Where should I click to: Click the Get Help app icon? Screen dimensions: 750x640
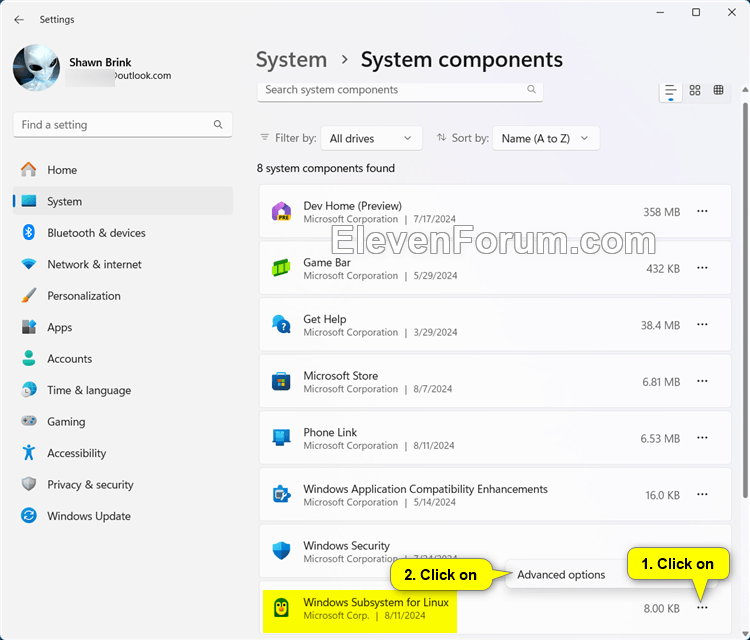(x=281, y=325)
